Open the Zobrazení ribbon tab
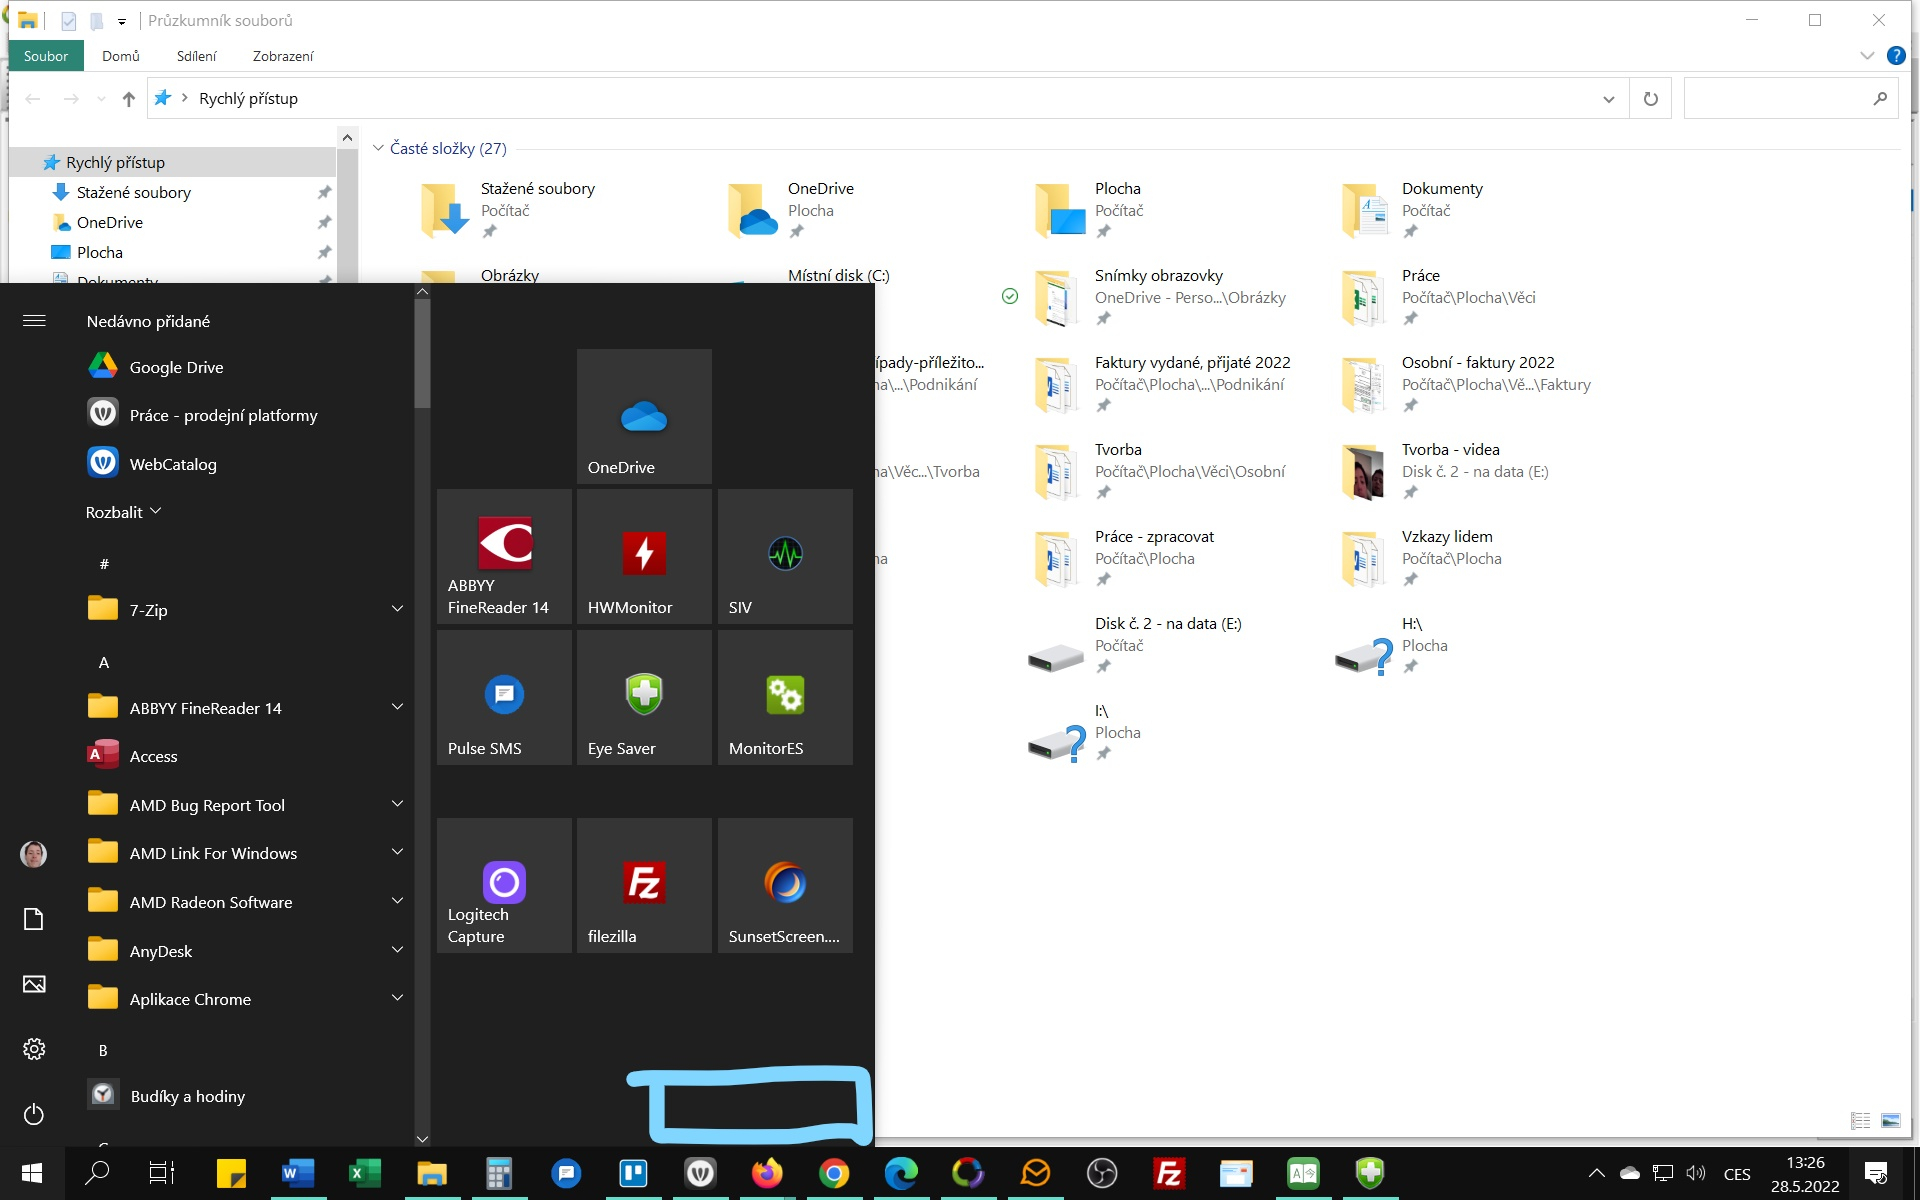This screenshot has width=1920, height=1200. click(282, 56)
